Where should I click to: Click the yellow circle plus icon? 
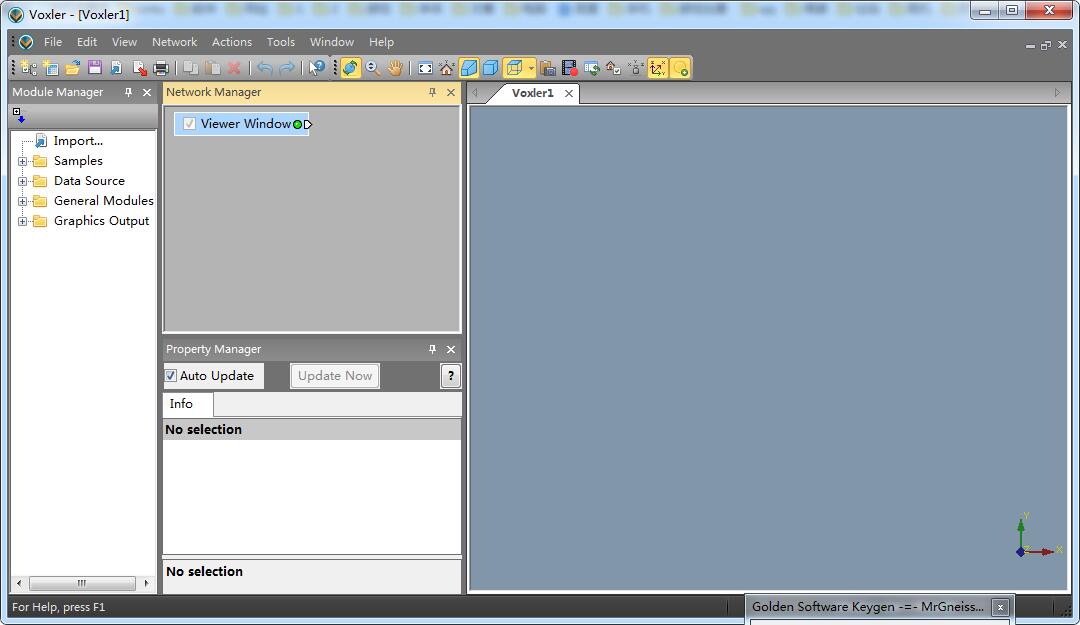[680, 68]
